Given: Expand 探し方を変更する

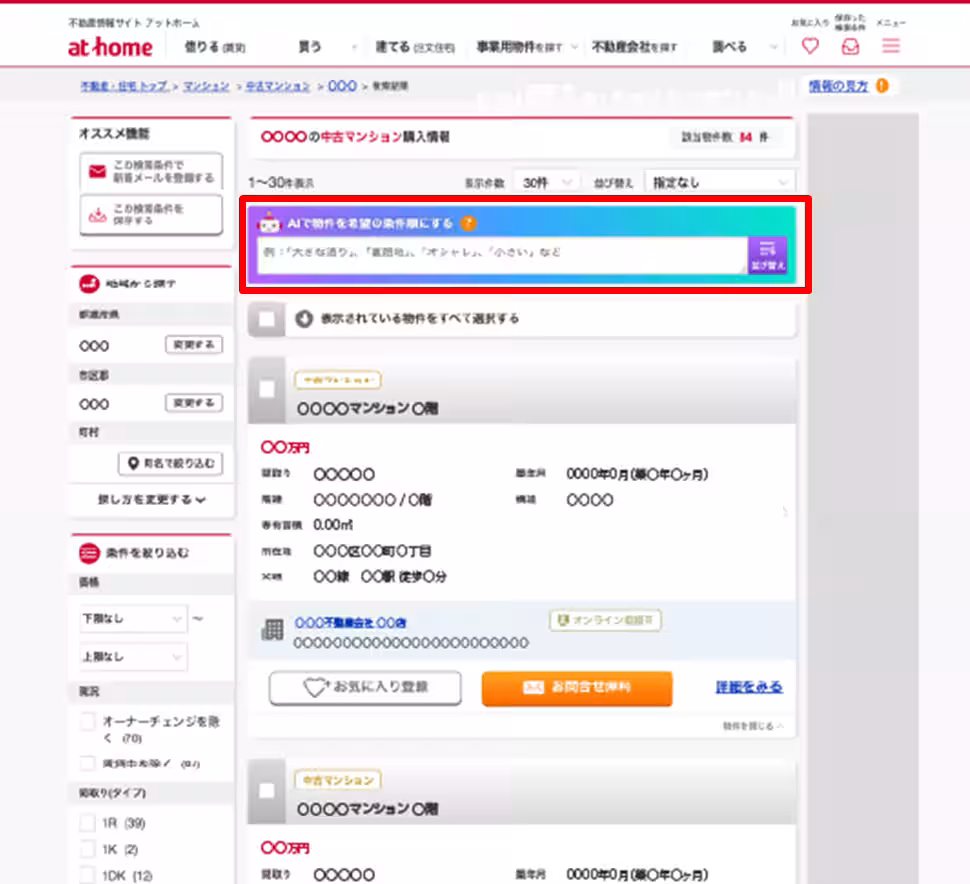Looking at the screenshot, I should (152, 500).
